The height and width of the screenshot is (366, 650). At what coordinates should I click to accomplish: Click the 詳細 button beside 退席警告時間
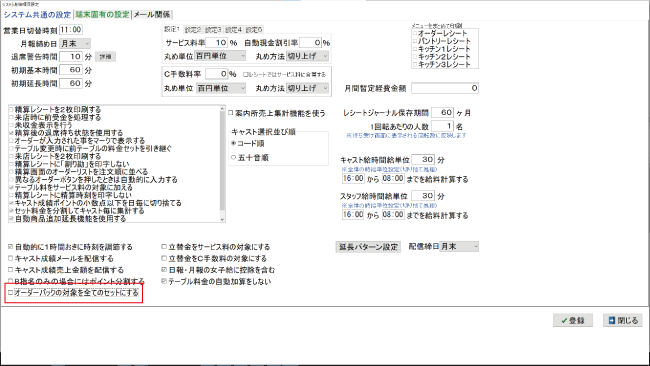coord(105,57)
